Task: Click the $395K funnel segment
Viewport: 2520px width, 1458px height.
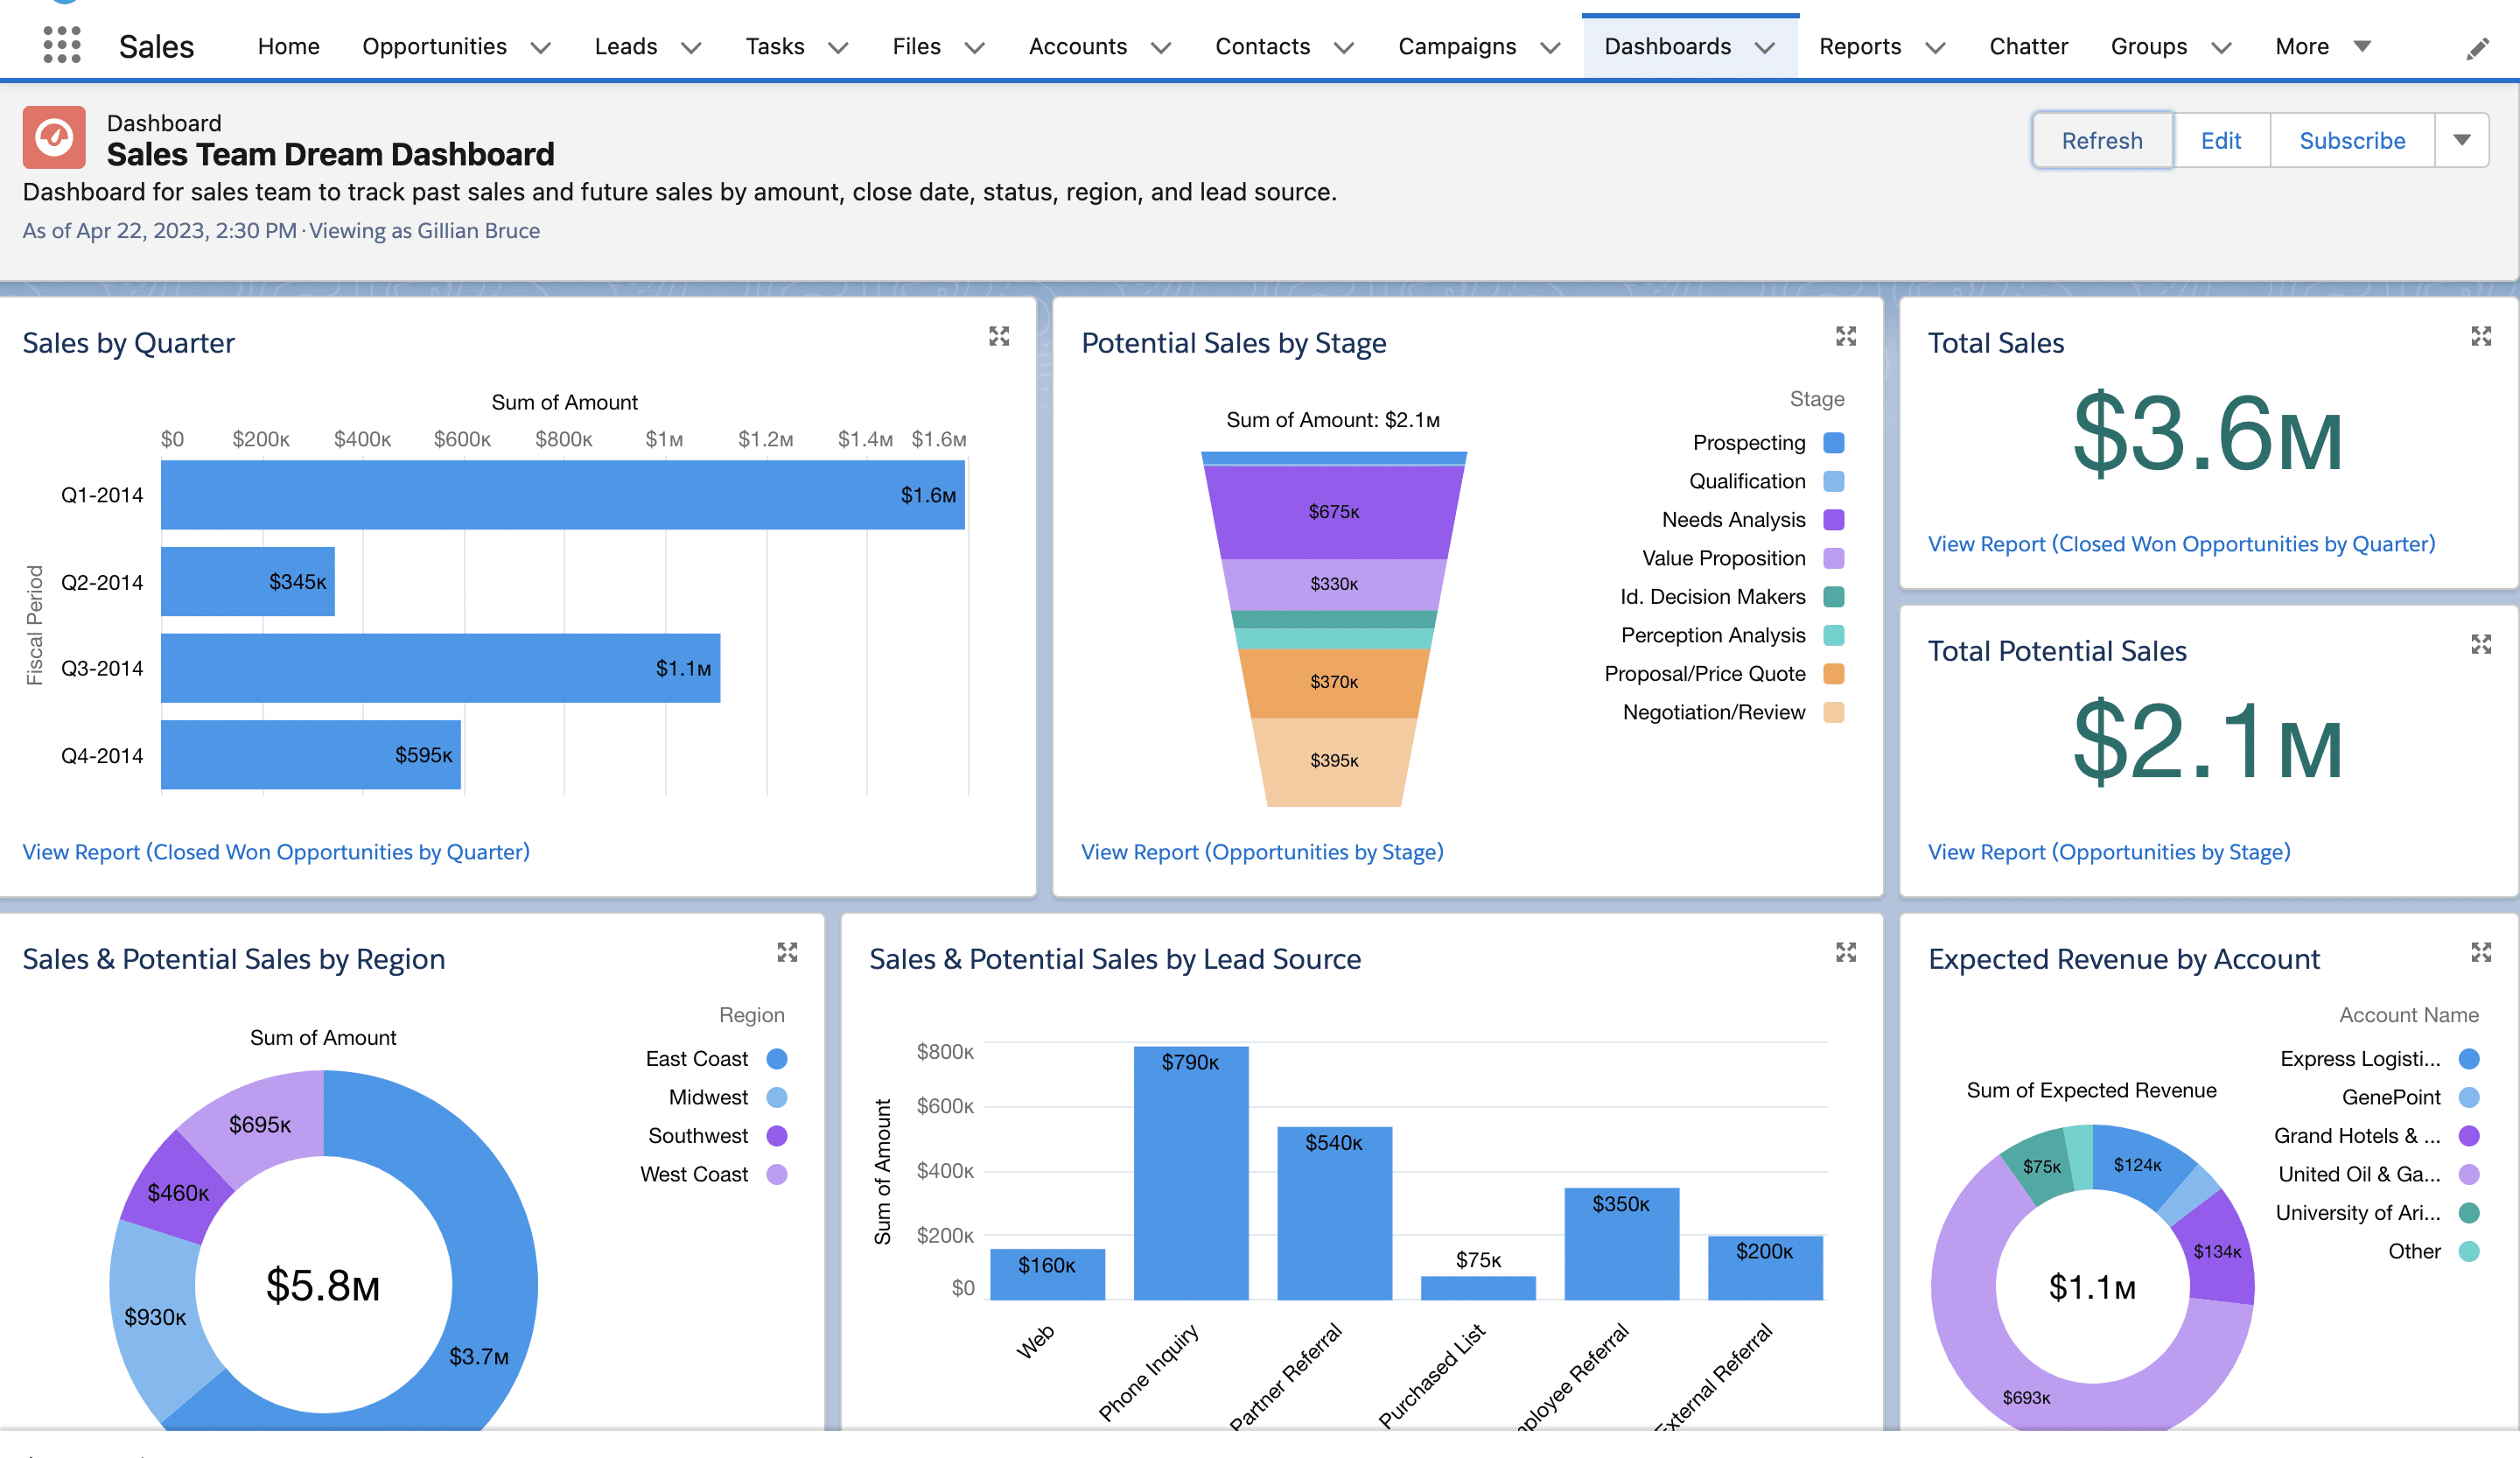Action: tap(1334, 762)
